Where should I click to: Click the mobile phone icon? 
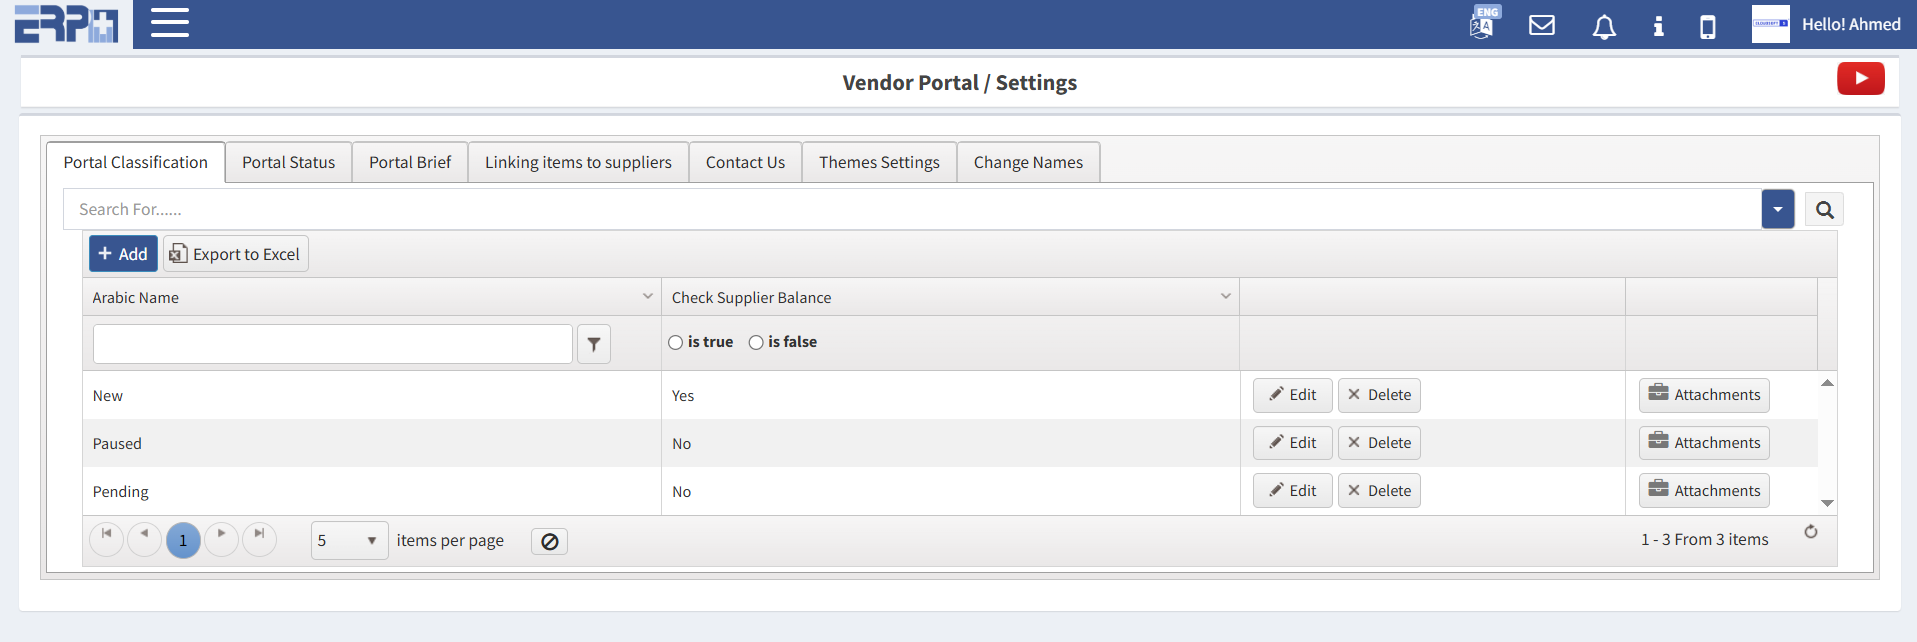1708,26
